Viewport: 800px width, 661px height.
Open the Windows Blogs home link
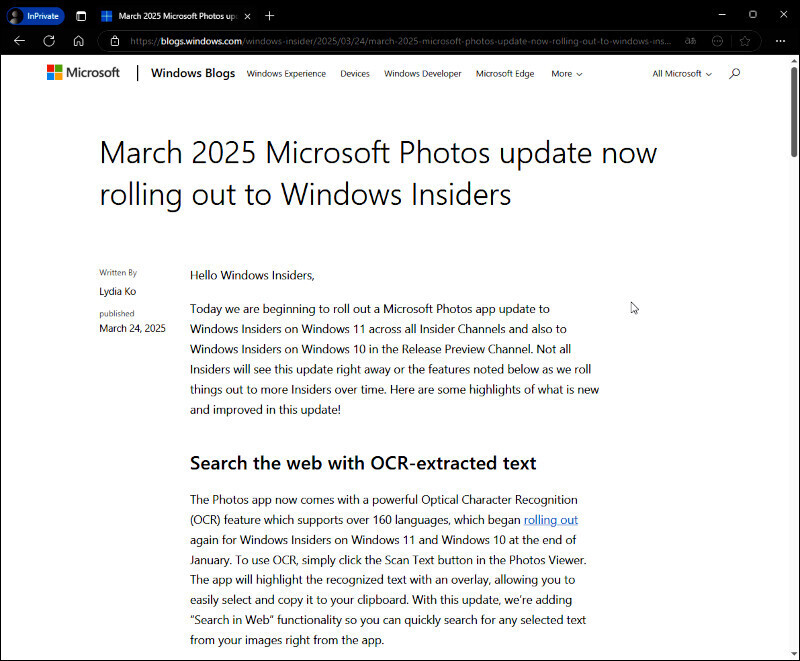click(x=193, y=73)
